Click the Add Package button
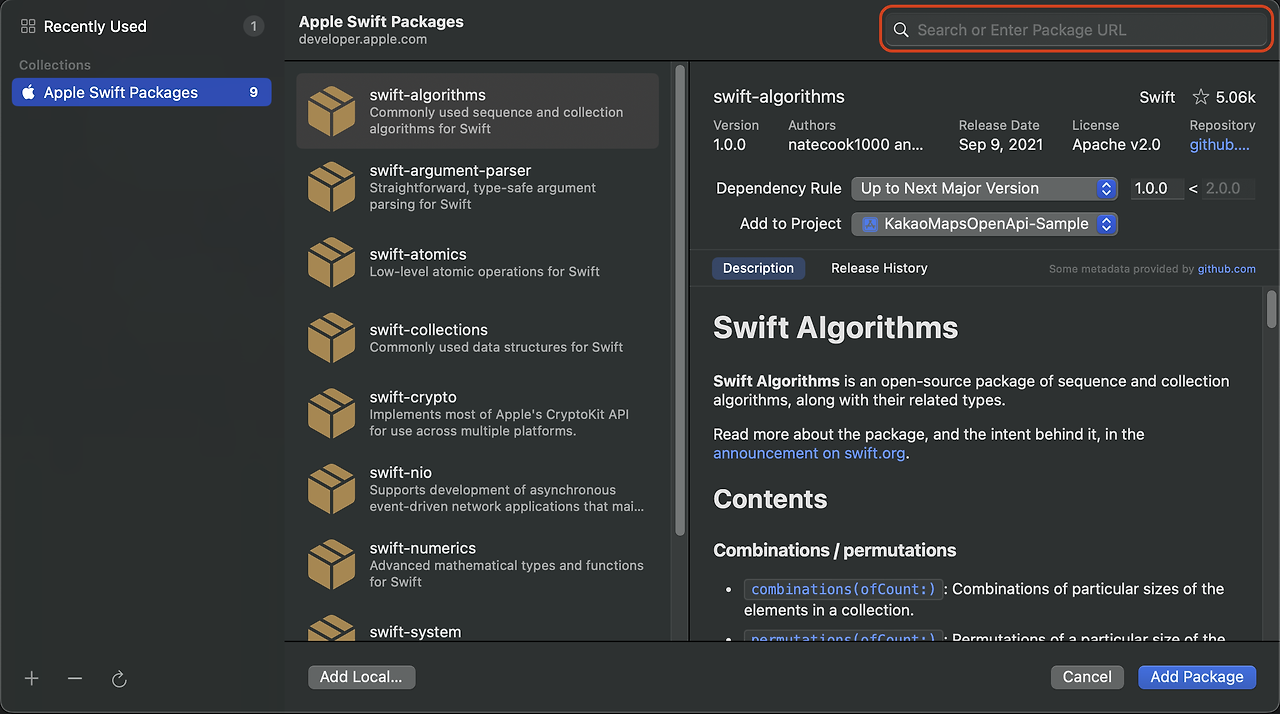This screenshot has width=1280, height=714. tap(1196, 677)
